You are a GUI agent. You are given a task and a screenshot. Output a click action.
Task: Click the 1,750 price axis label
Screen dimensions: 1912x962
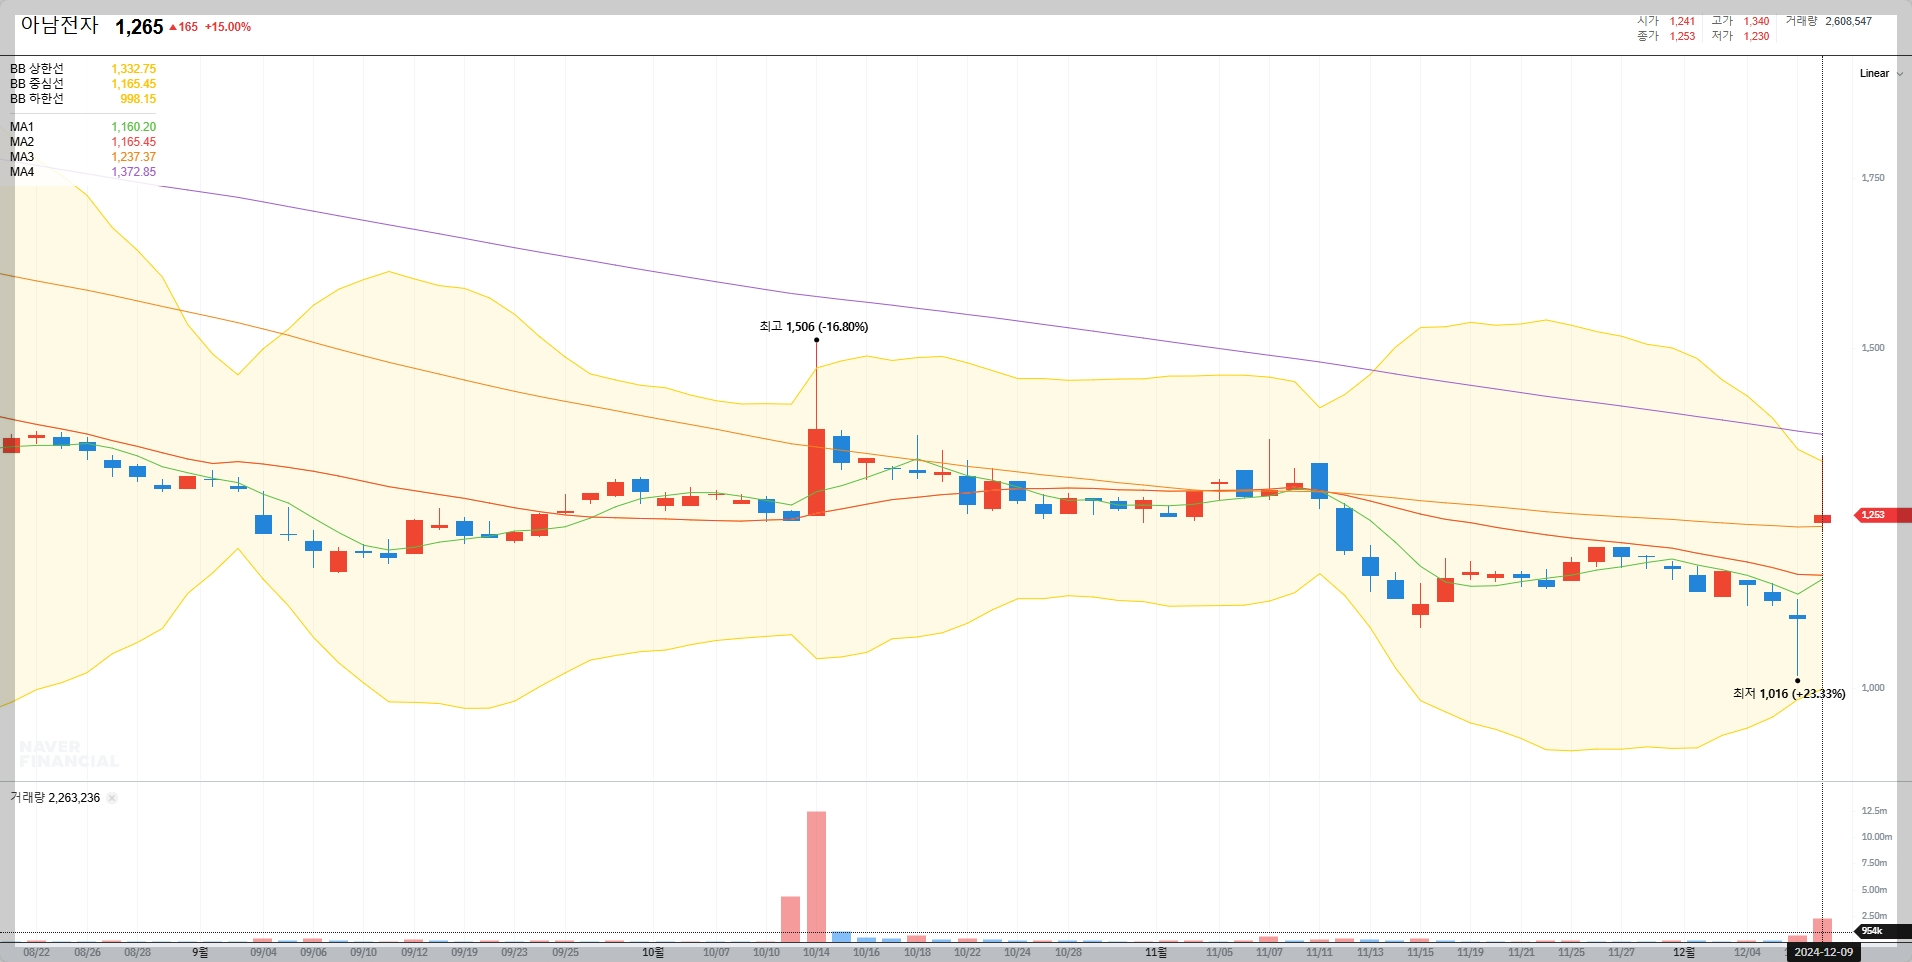pyautogui.click(x=1872, y=178)
